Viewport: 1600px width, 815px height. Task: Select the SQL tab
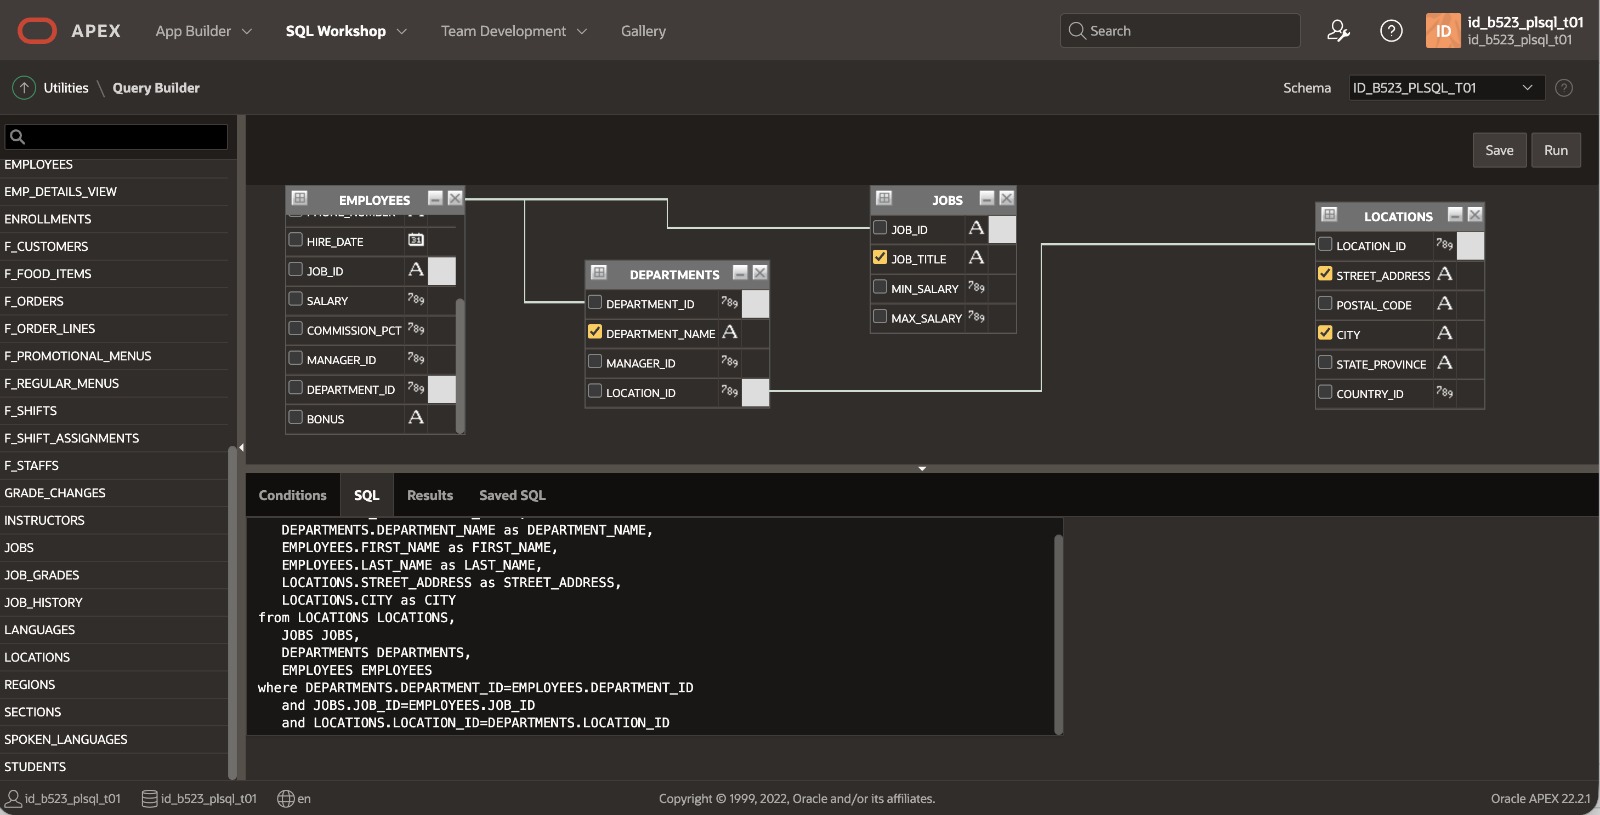pyautogui.click(x=367, y=495)
